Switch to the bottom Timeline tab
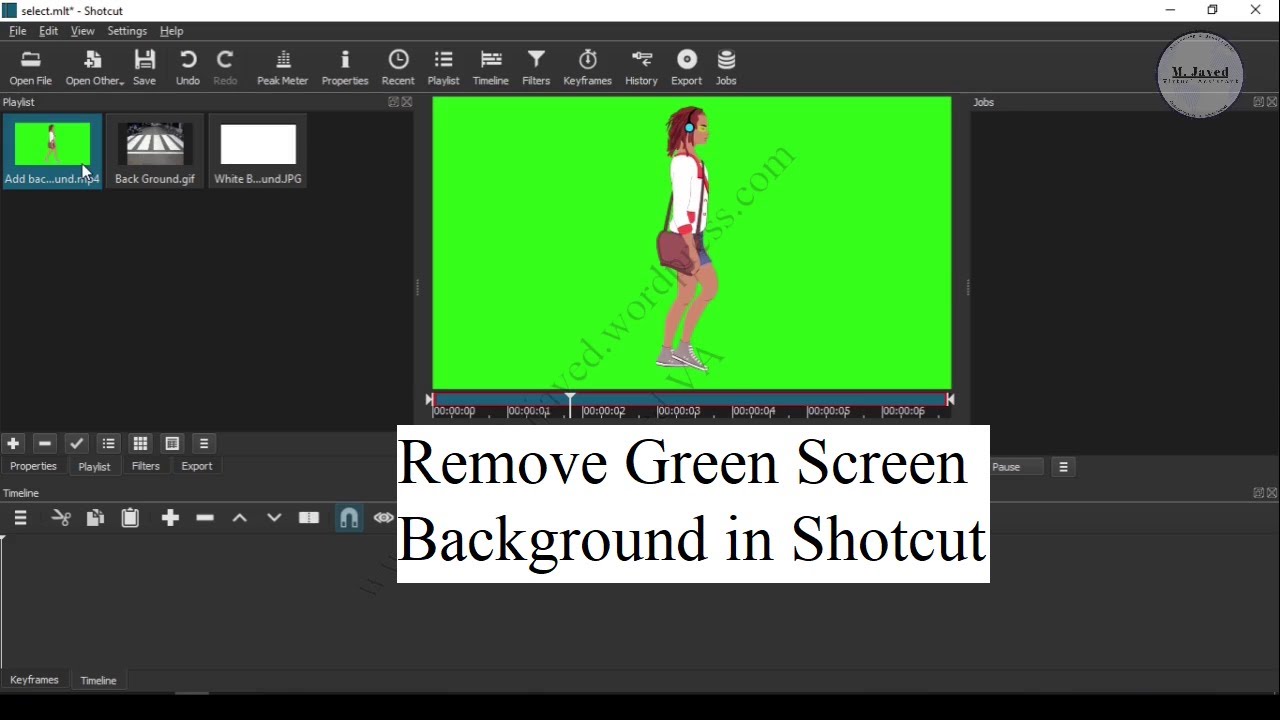This screenshot has height=720, width=1280. click(98, 681)
